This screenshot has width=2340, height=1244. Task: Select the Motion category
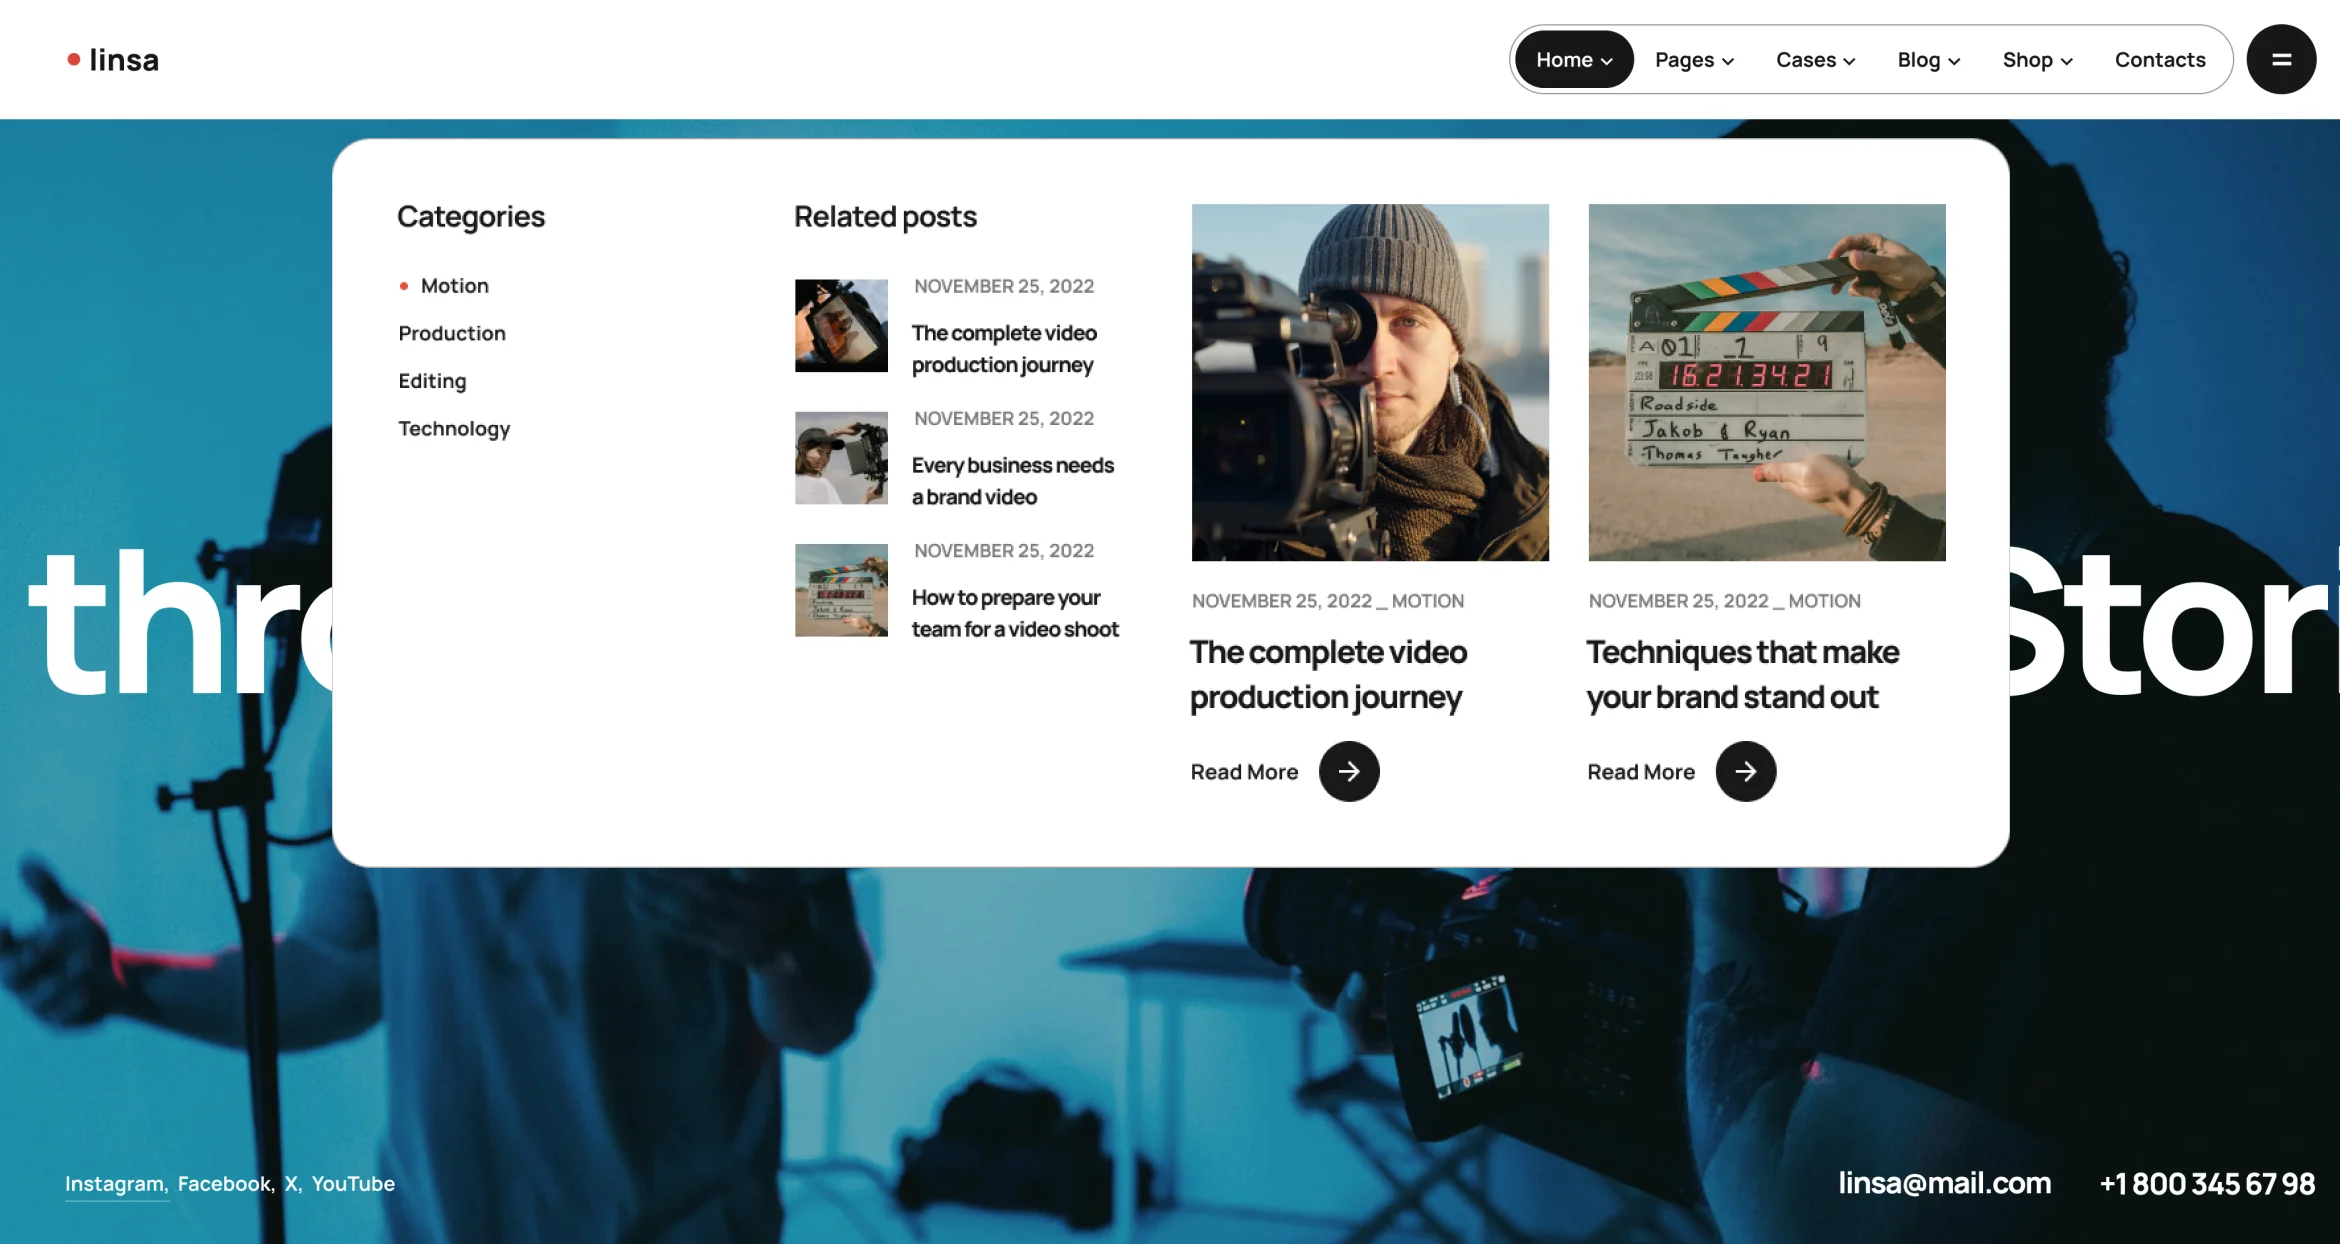click(x=454, y=286)
